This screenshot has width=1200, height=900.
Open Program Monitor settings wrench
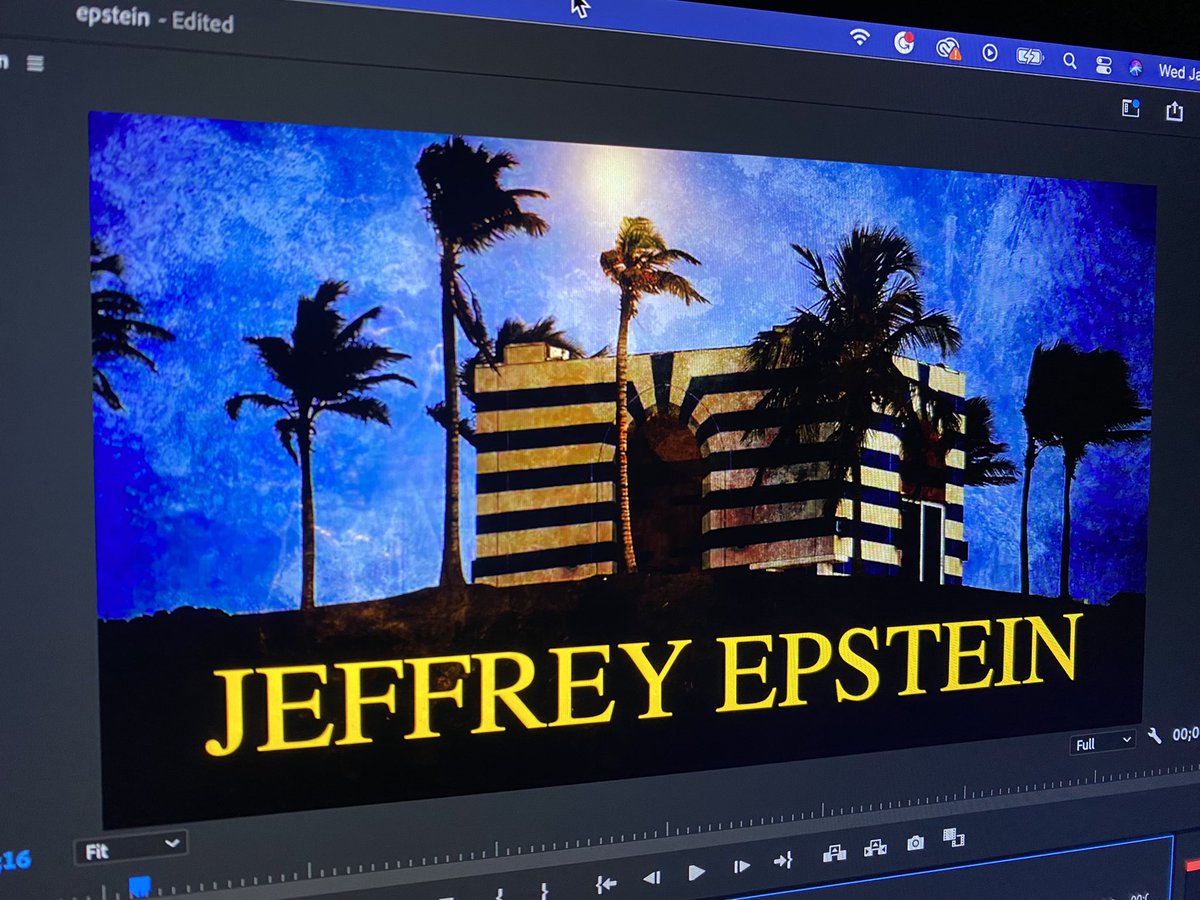[x=1154, y=736]
